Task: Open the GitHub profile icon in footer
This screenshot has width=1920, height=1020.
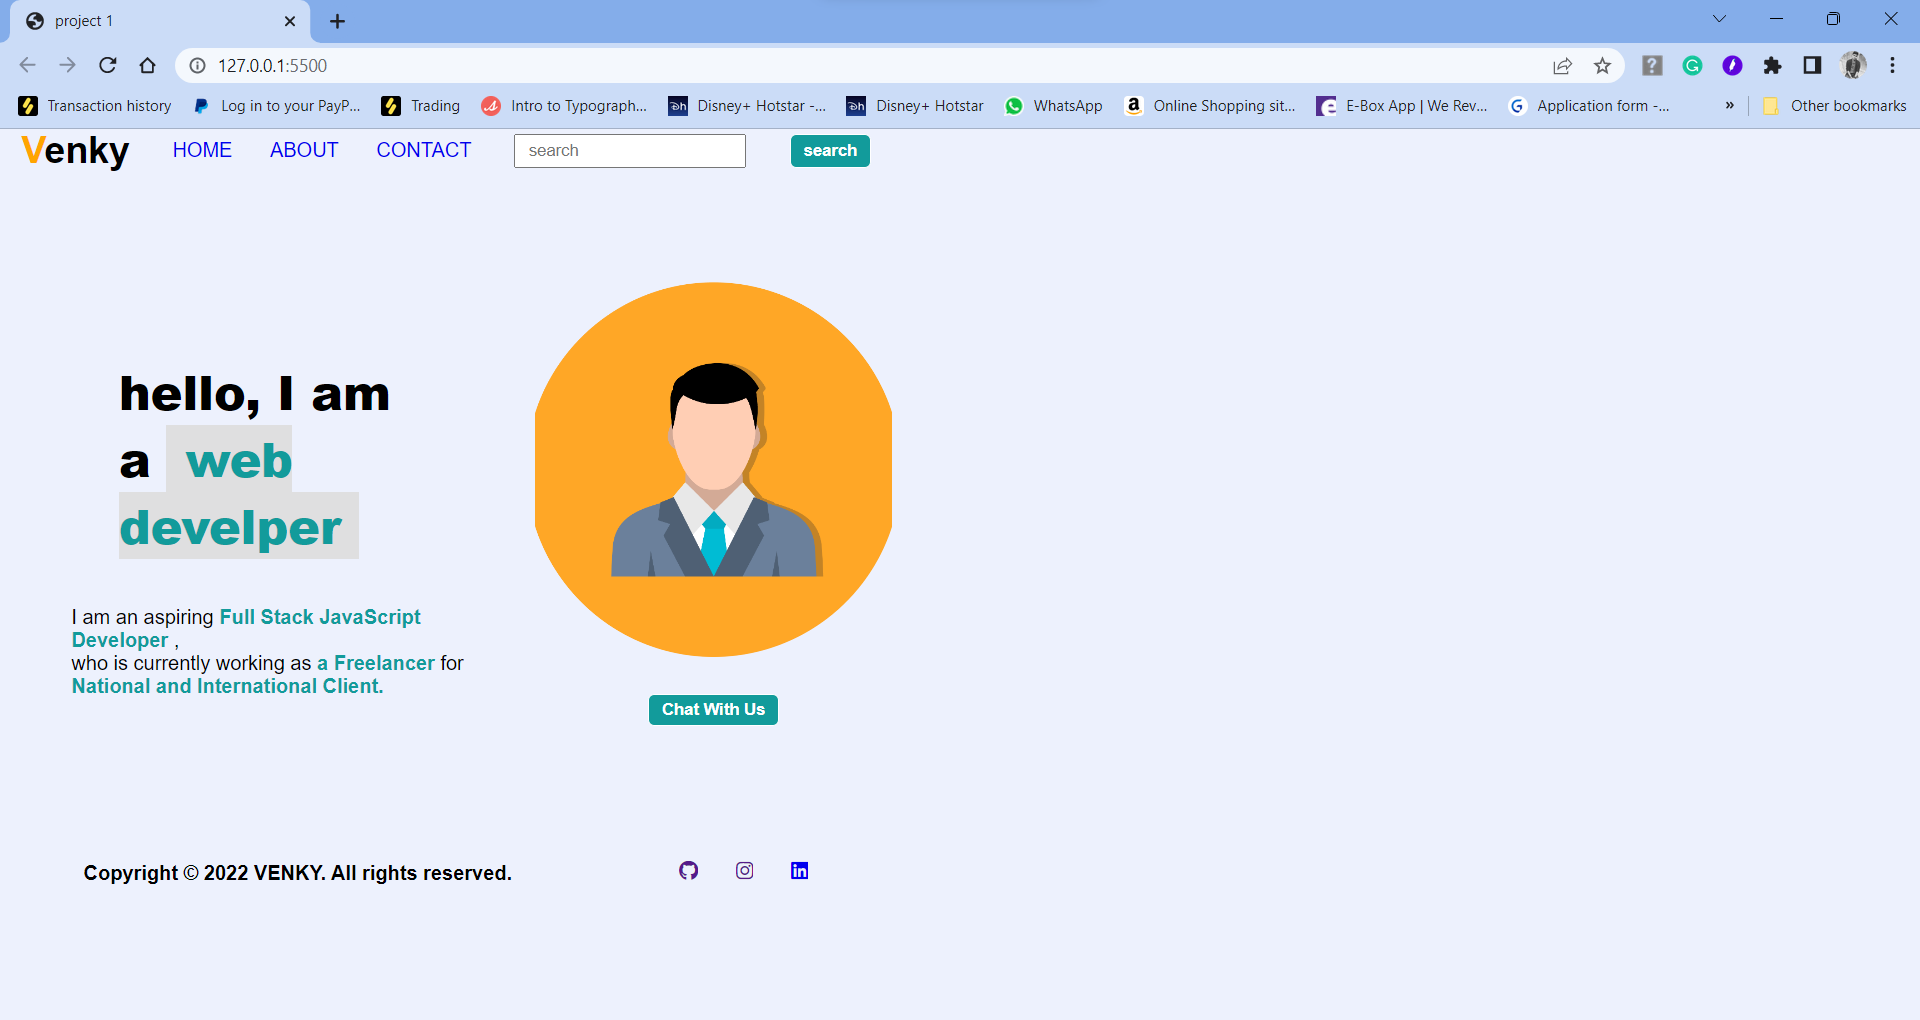Action: (x=688, y=870)
